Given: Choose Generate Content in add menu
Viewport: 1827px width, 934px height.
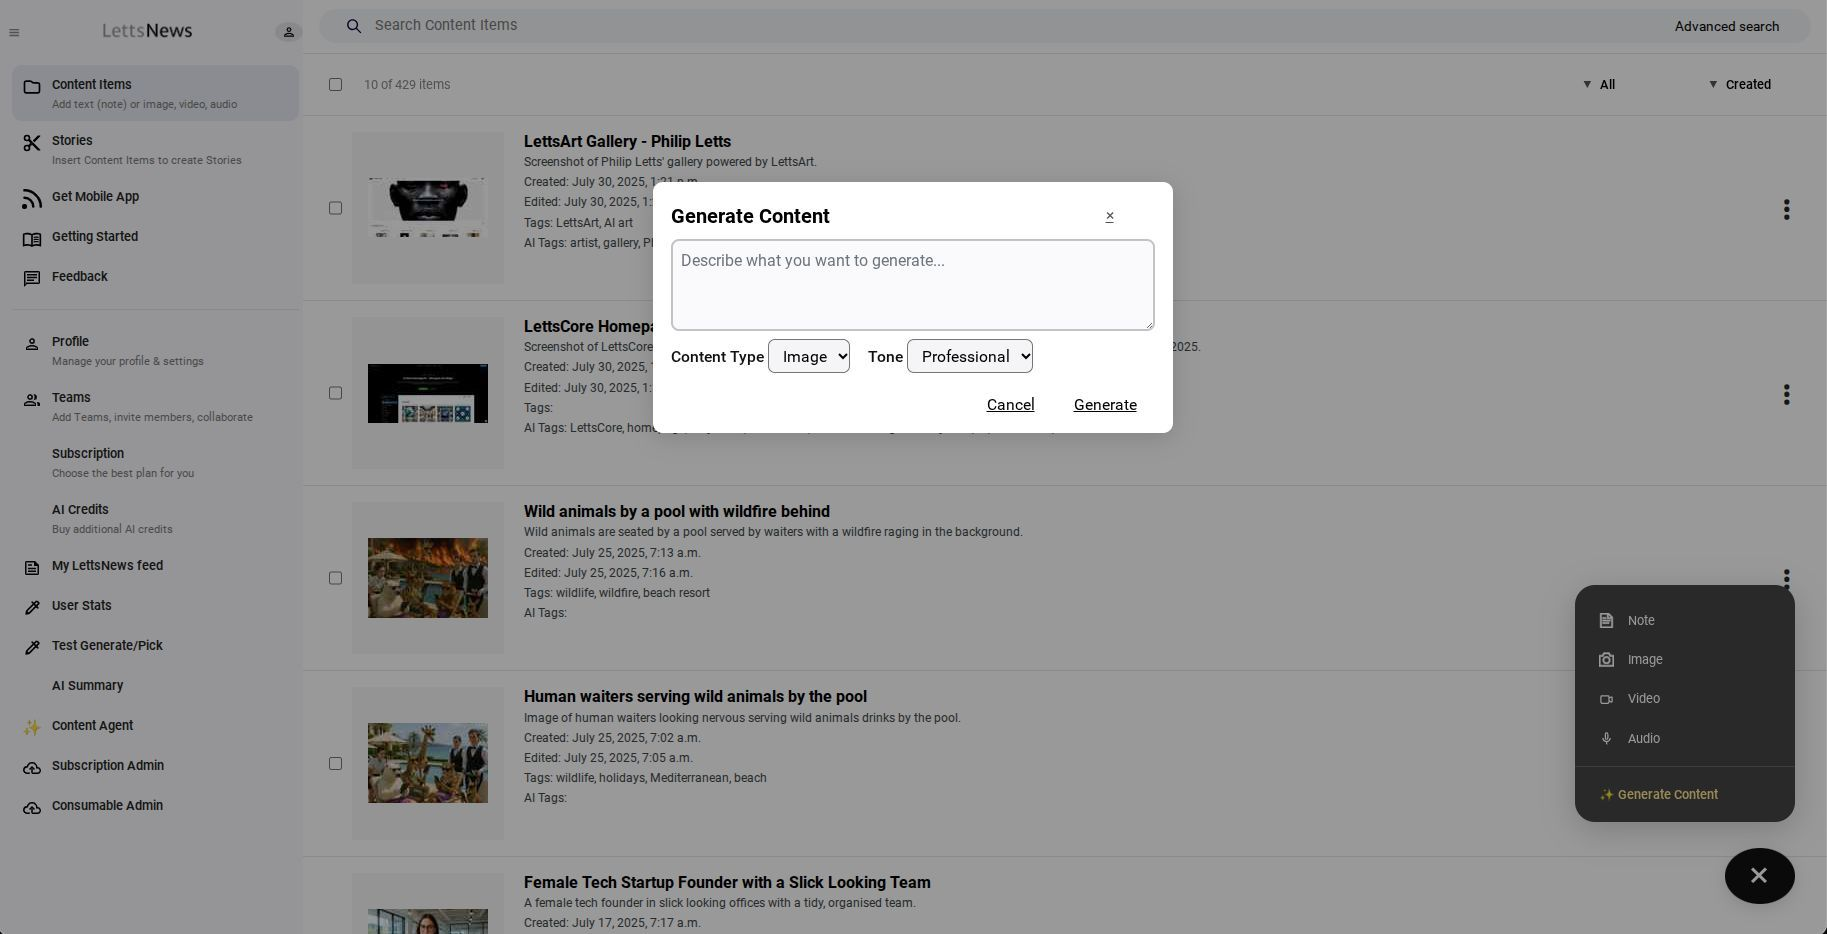Looking at the screenshot, I should 1659,795.
